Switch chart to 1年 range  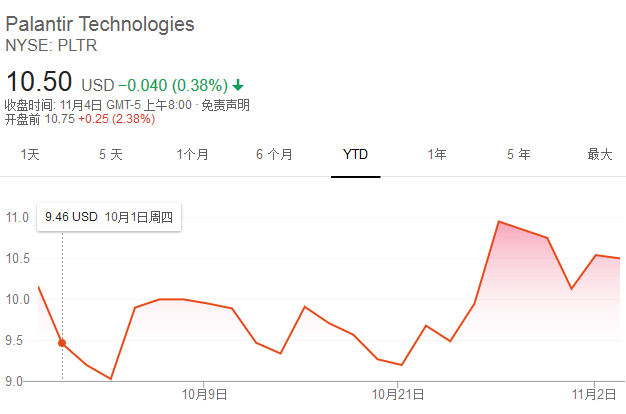click(437, 154)
